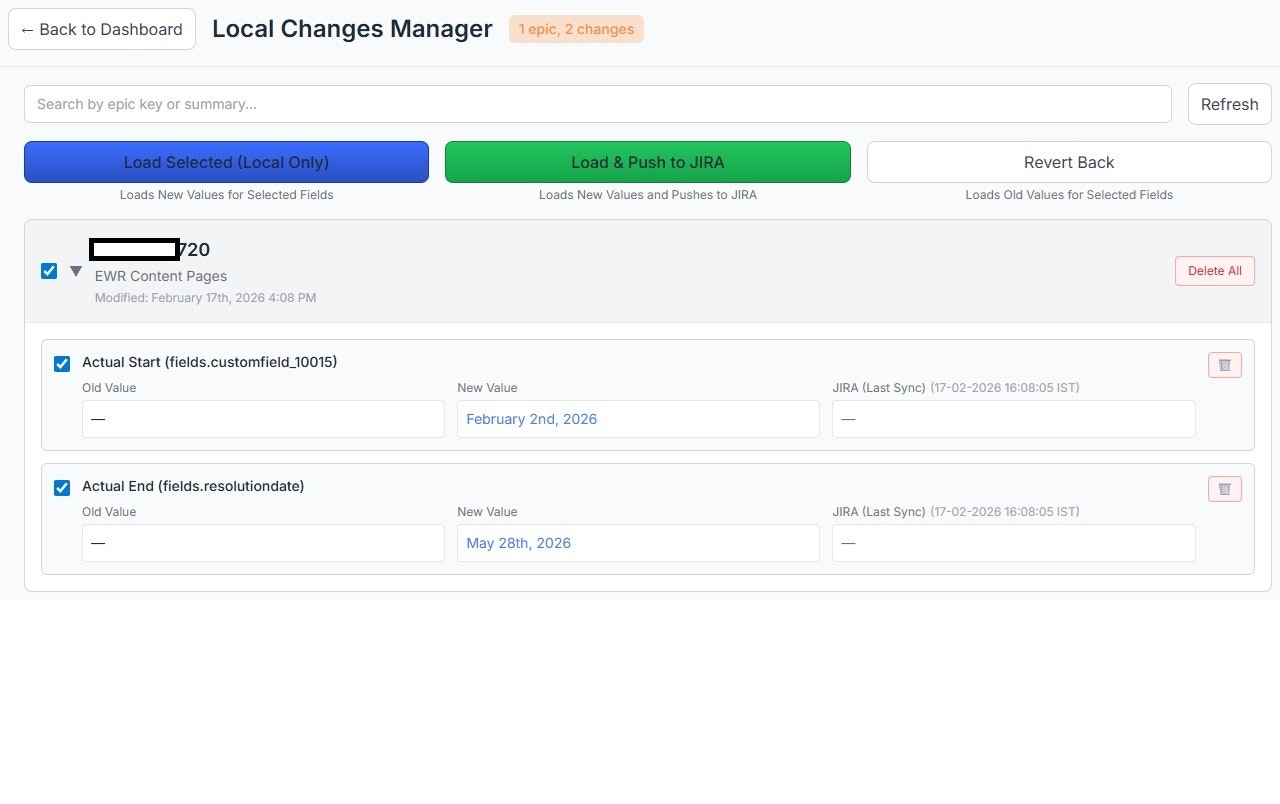Image resolution: width=1280 pixels, height=804 pixels.
Task: Uncheck the Actual Start field checkbox
Action: click(62, 363)
